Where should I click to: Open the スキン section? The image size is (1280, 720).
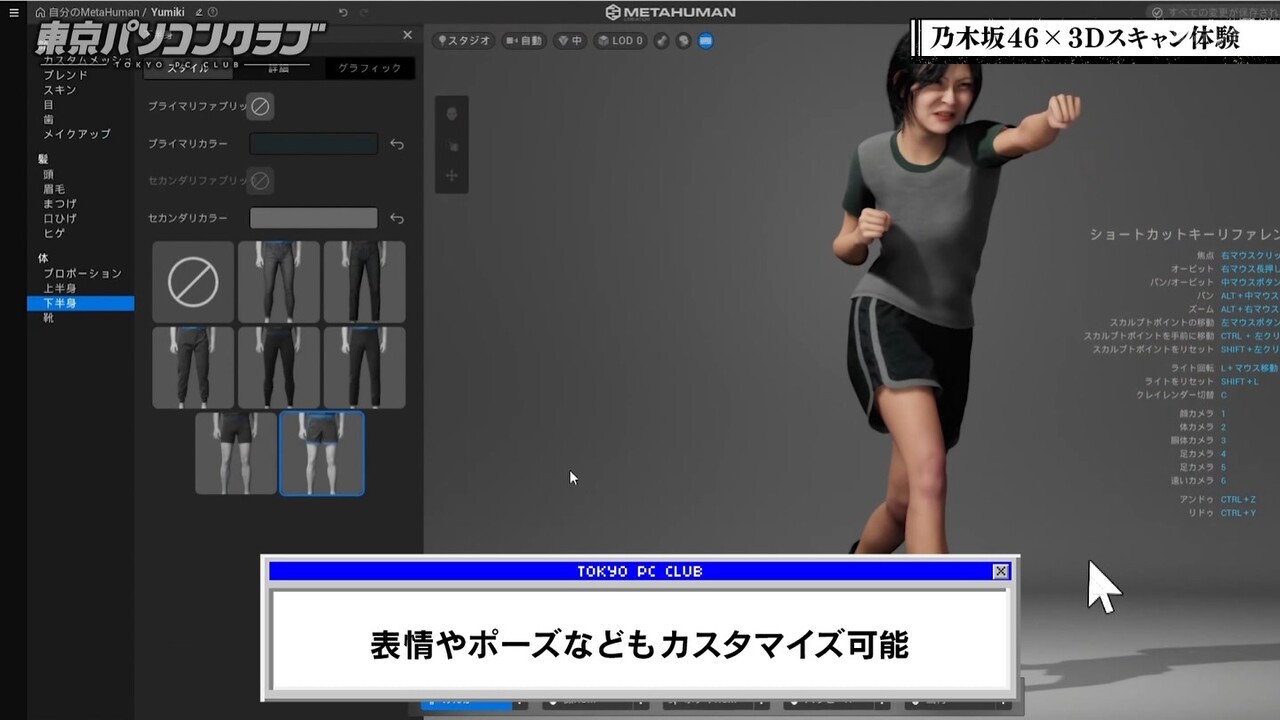pos(60,90)
